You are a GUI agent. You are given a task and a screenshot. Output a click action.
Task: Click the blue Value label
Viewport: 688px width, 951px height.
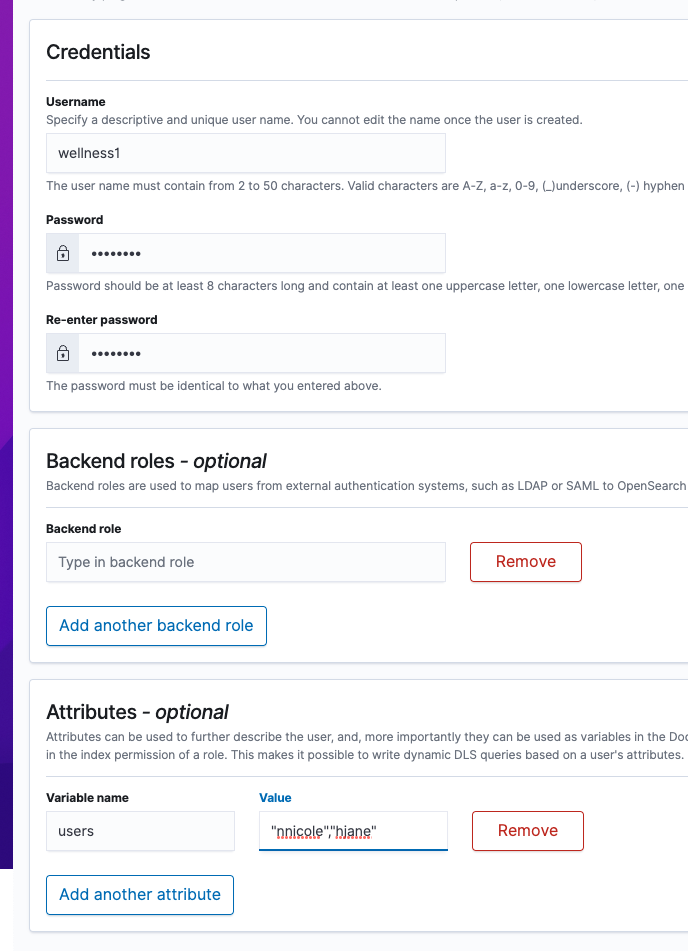pyautogui.click(x=275, y=798)
